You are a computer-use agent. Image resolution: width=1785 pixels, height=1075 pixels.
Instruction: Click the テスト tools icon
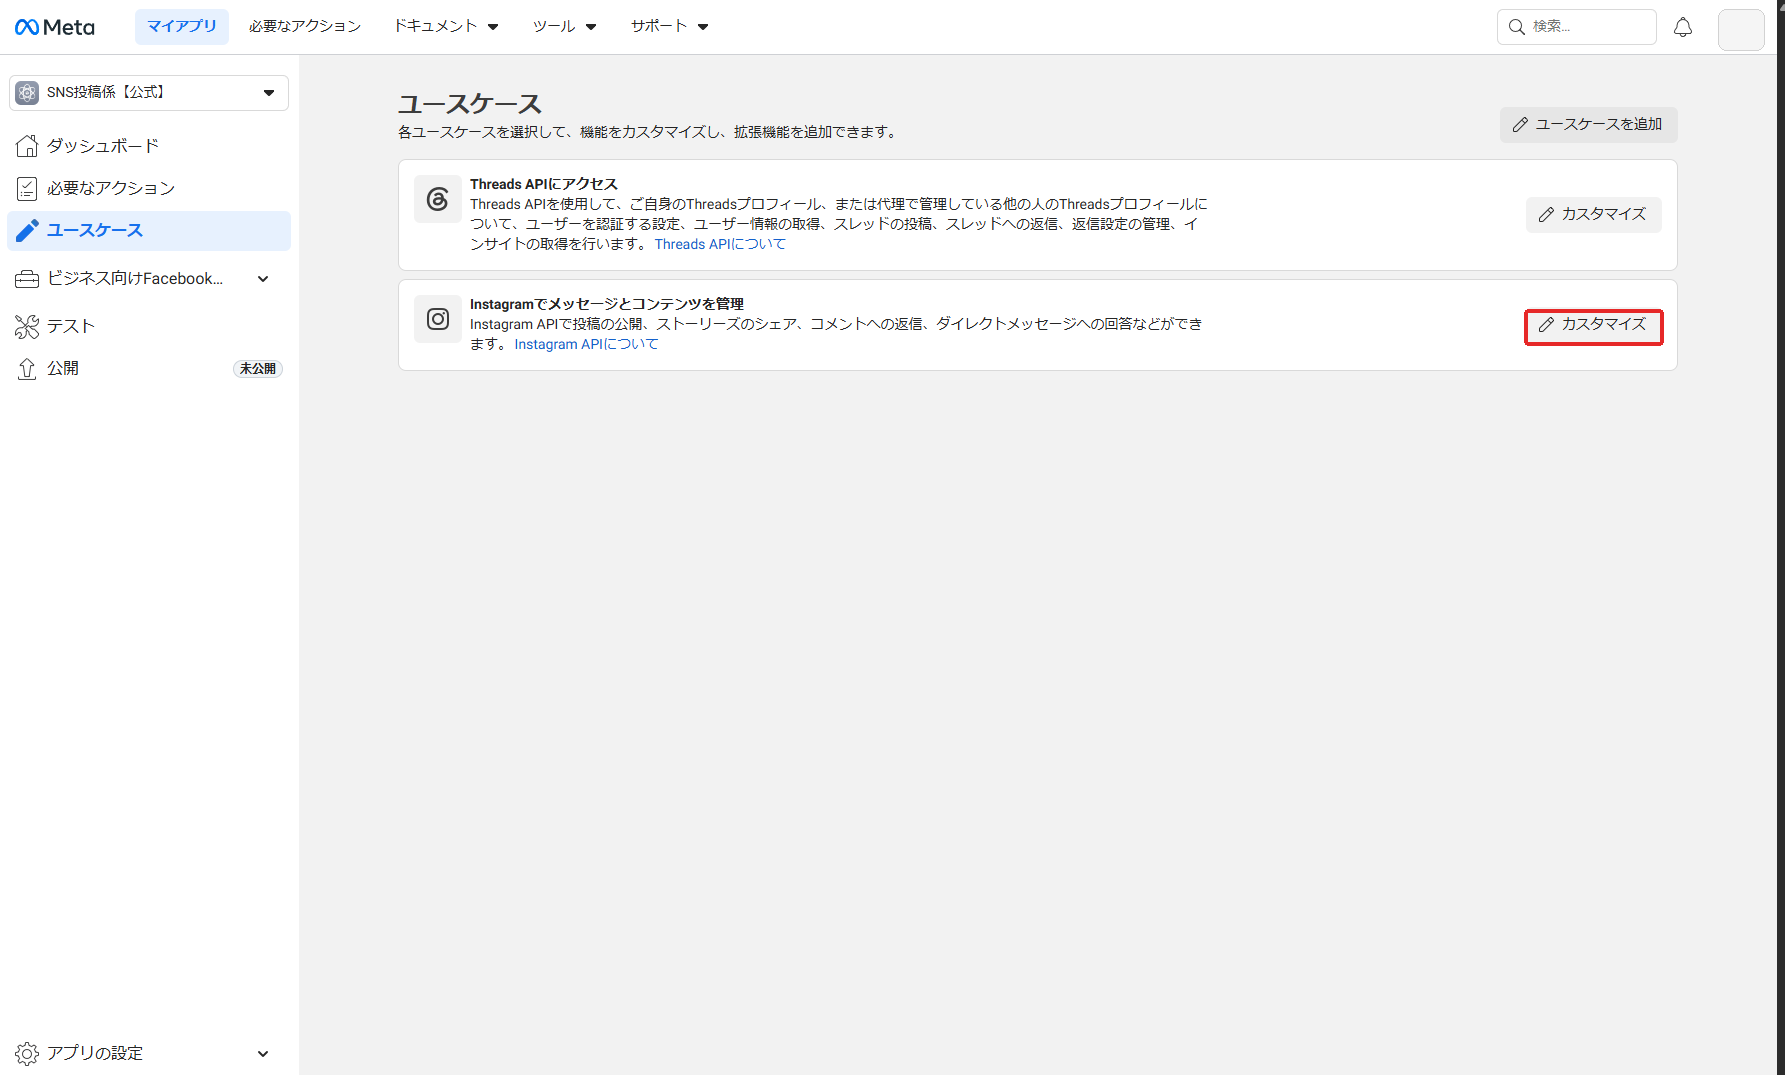point(27,326)
